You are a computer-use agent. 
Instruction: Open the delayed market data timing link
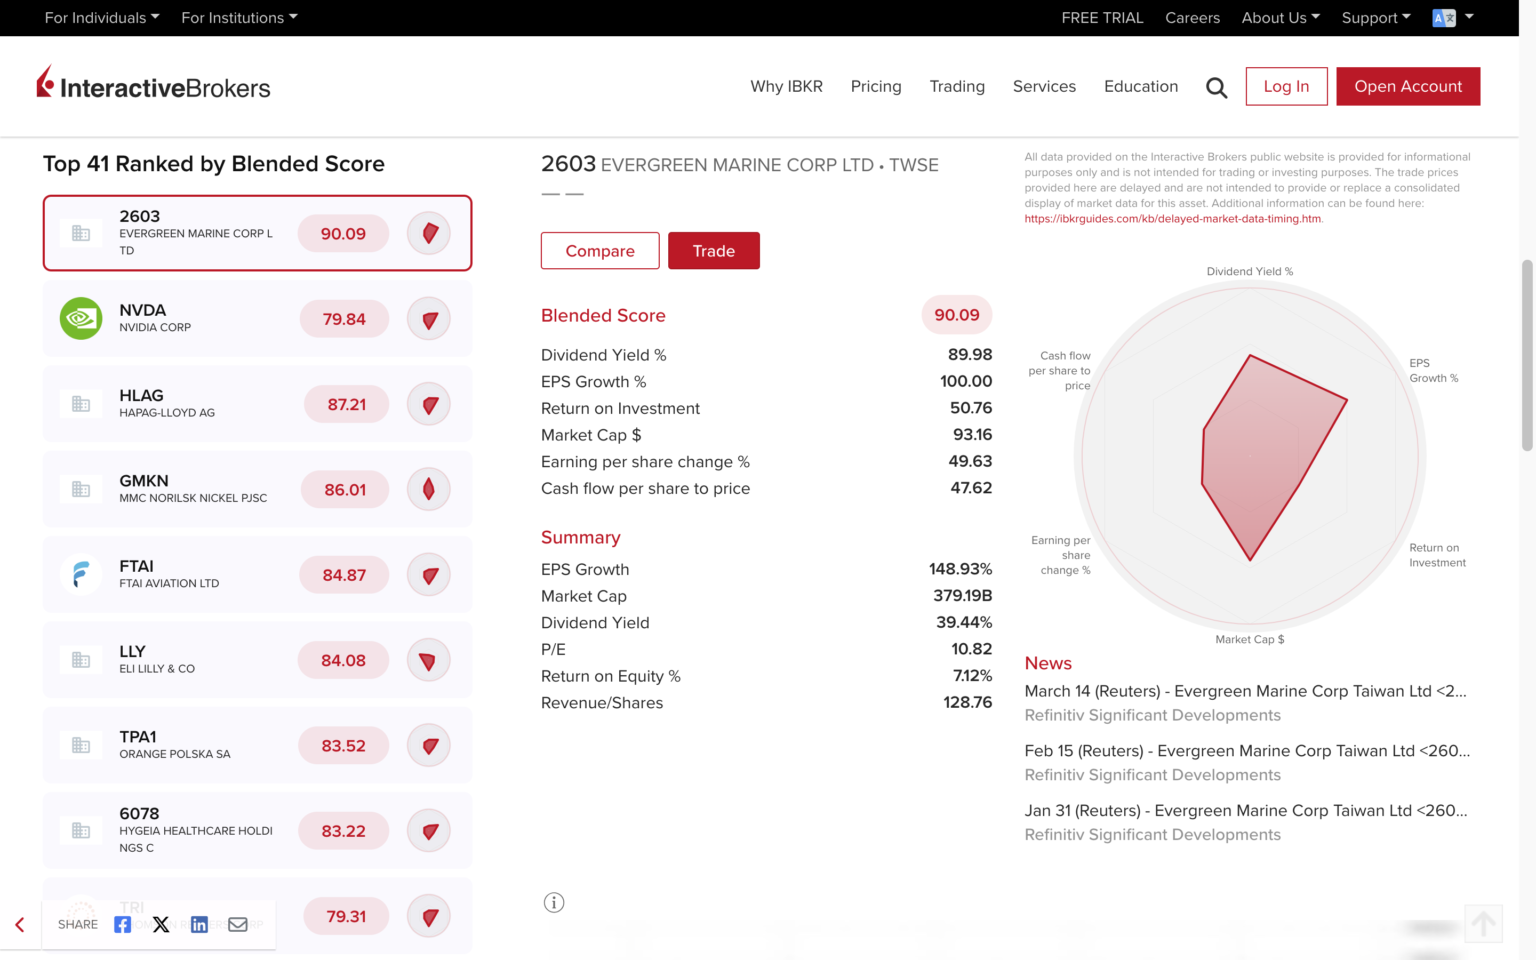[x=1172, y=219]
